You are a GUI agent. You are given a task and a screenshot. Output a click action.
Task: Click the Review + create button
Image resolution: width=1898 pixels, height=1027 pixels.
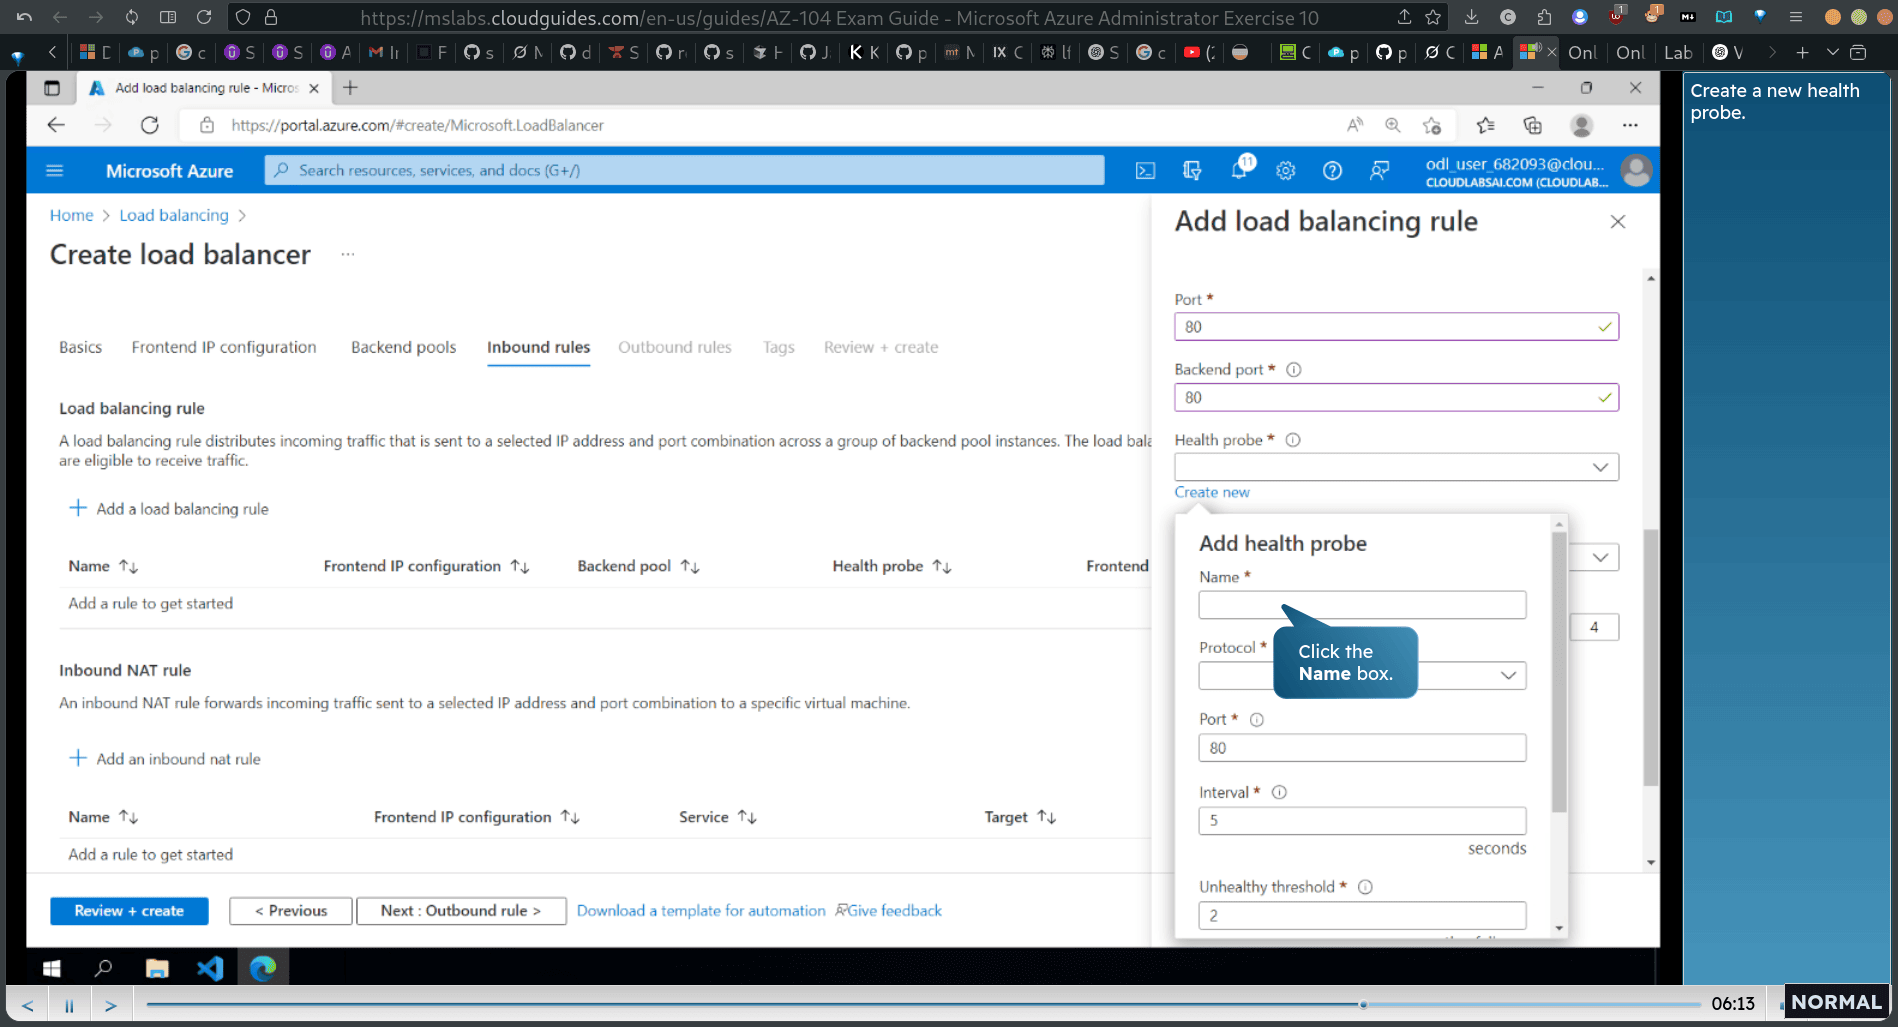pos(129,911)
